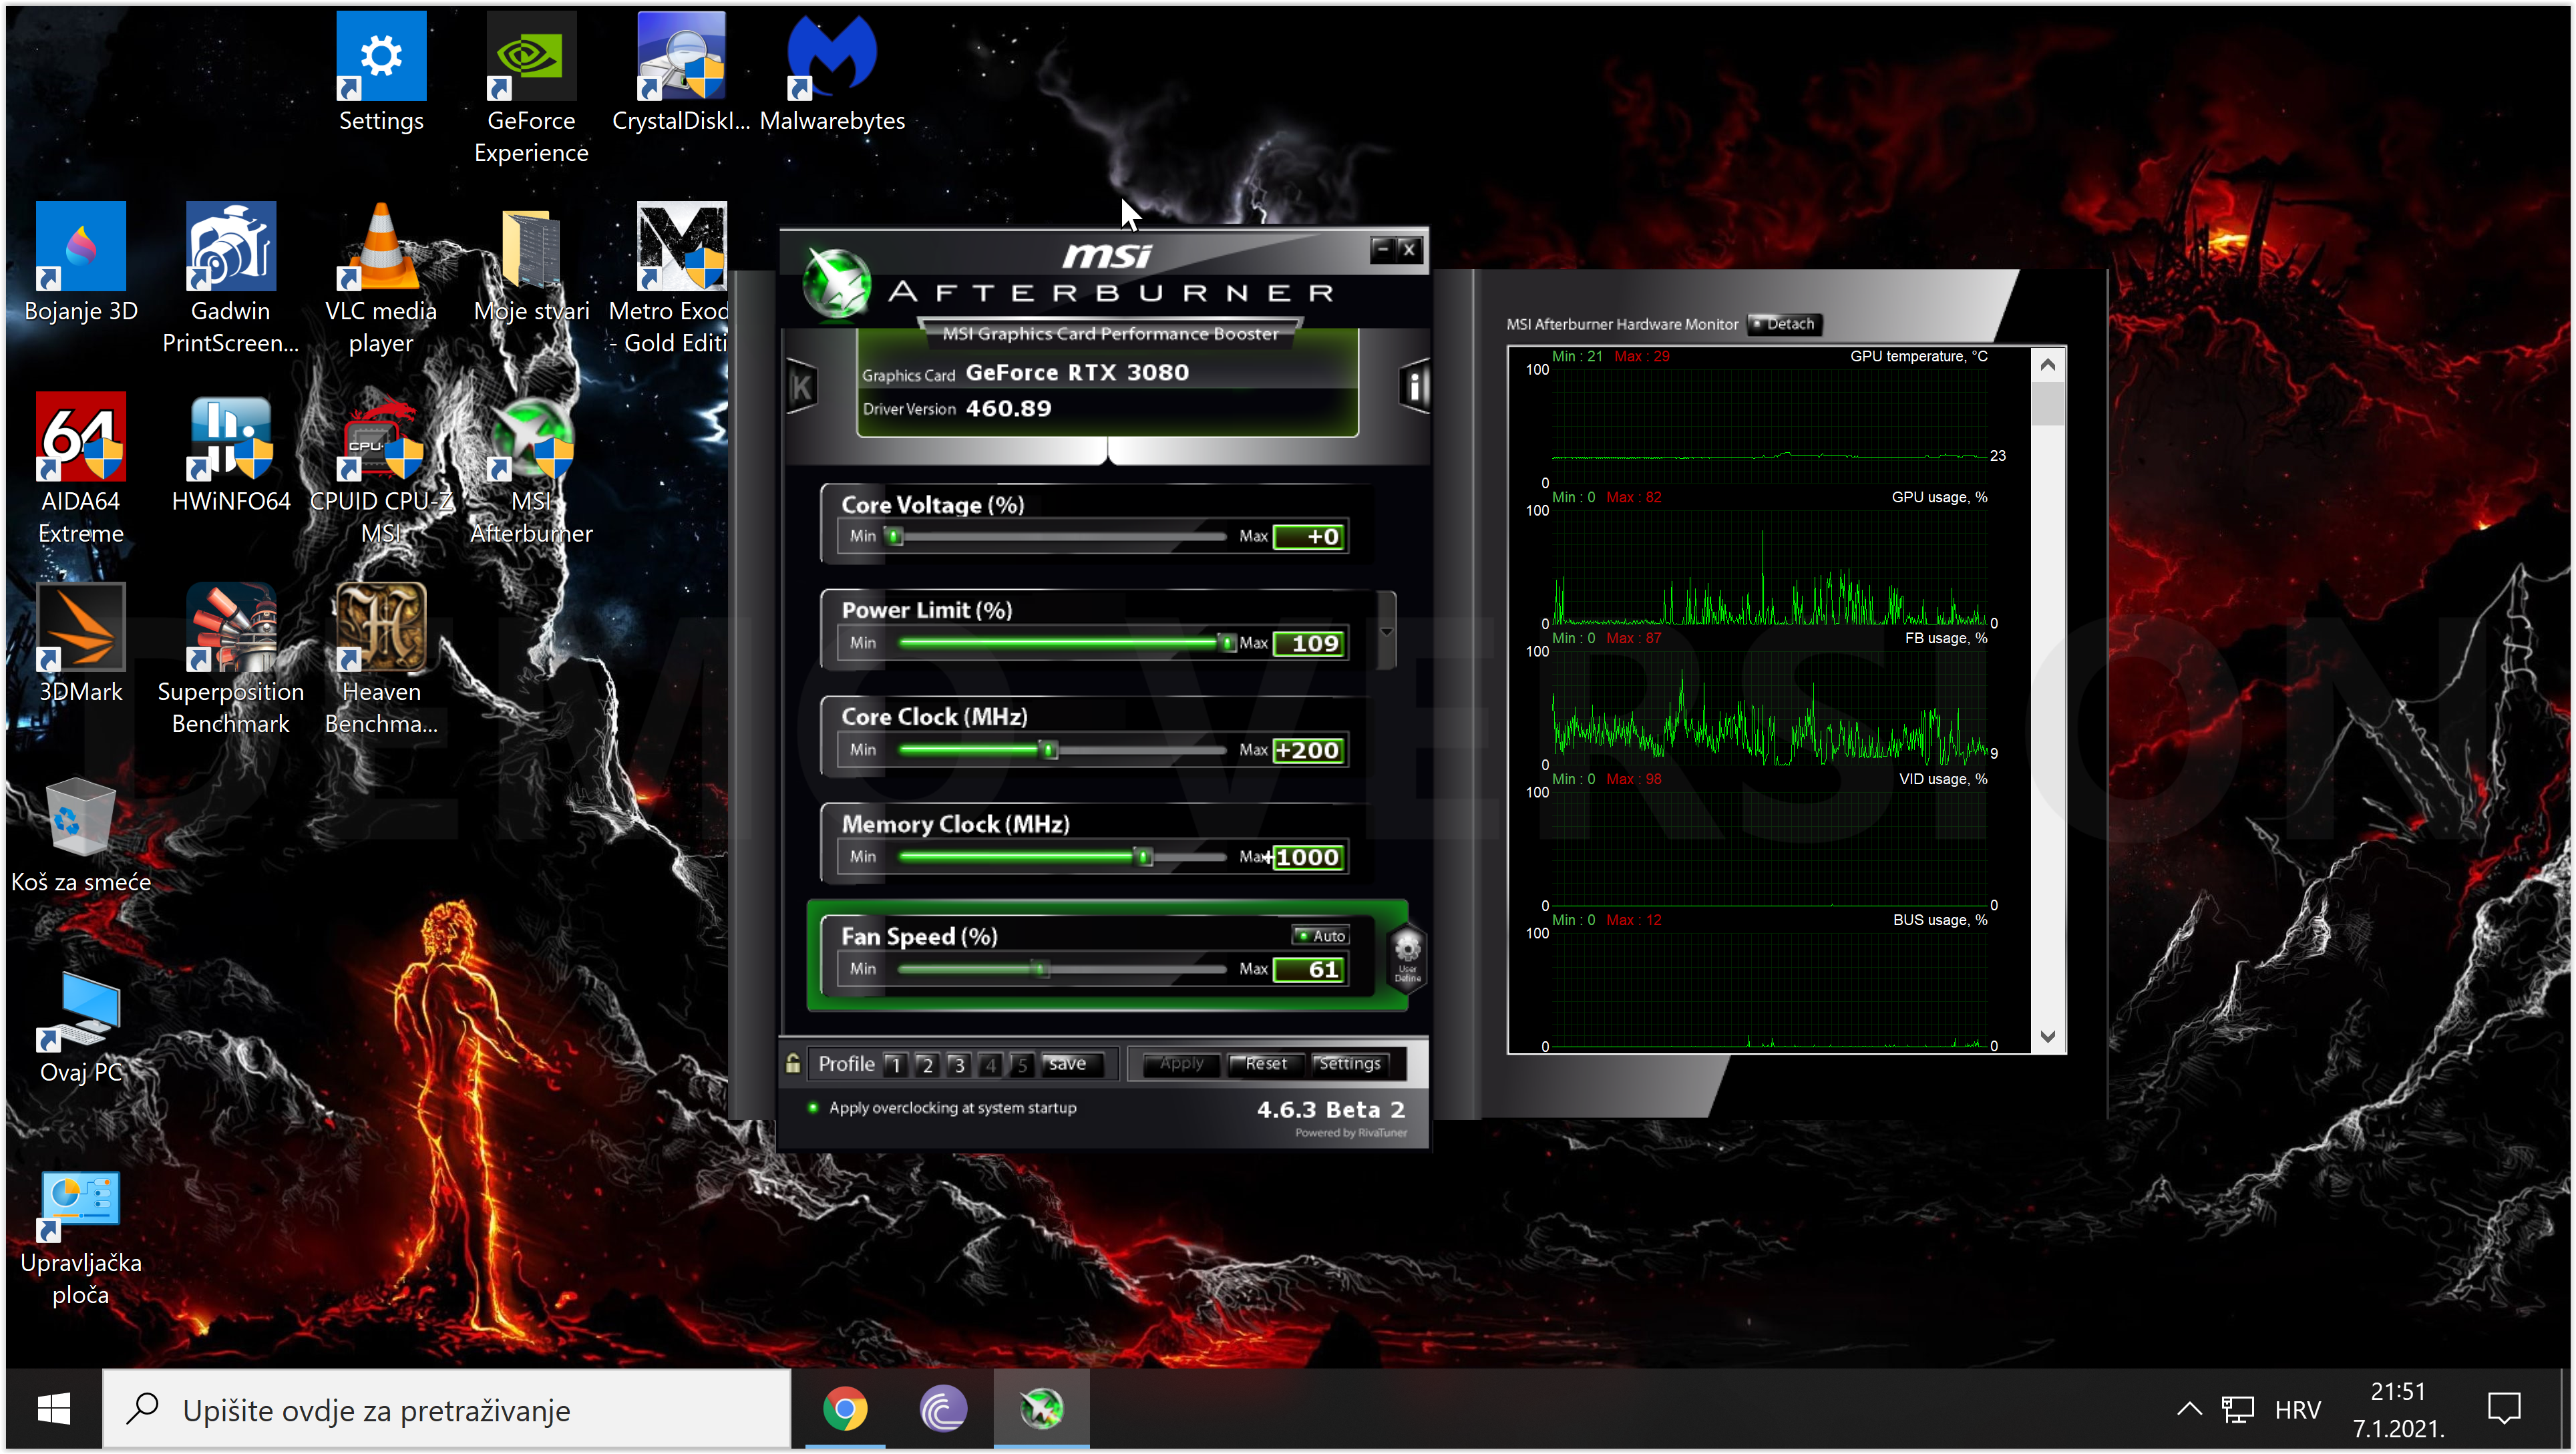Click the Reset button in Afterburner
This screenshot has height=1454, width=2576.
(x=1265, y=1064)
